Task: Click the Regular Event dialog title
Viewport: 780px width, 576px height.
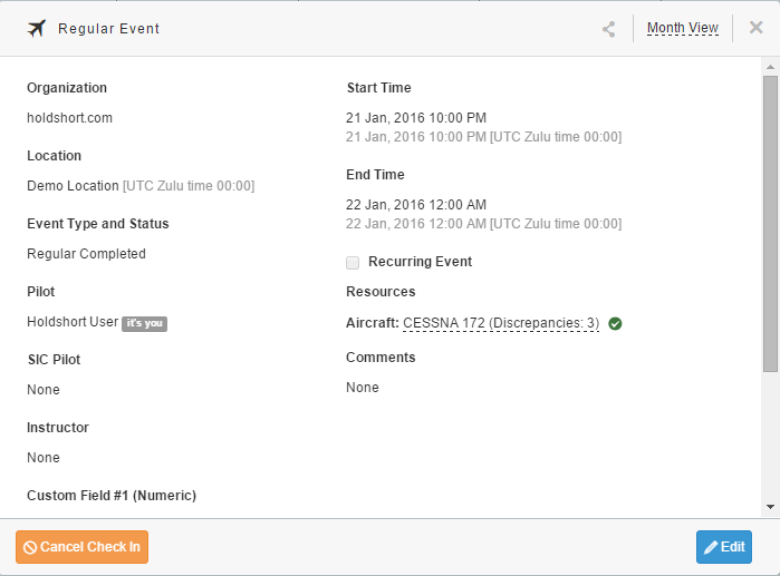Action: pos(108,29)
